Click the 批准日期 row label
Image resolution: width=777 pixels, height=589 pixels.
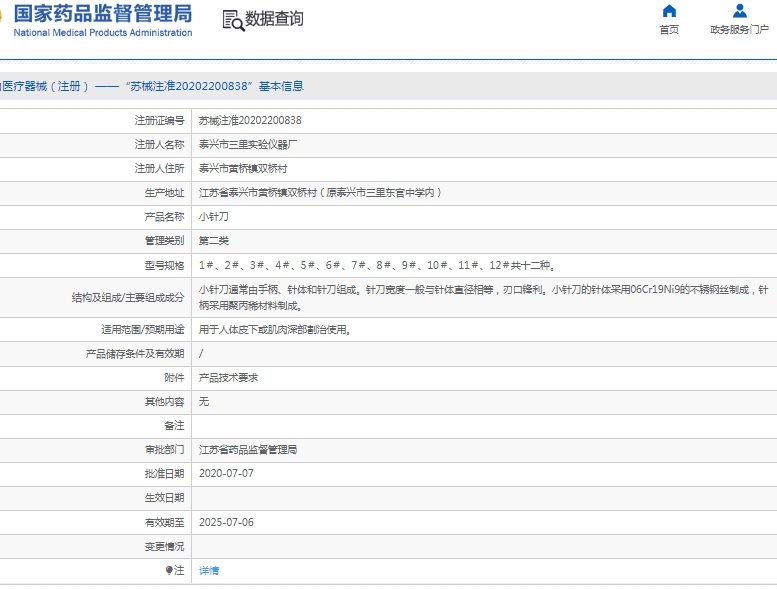164,474
